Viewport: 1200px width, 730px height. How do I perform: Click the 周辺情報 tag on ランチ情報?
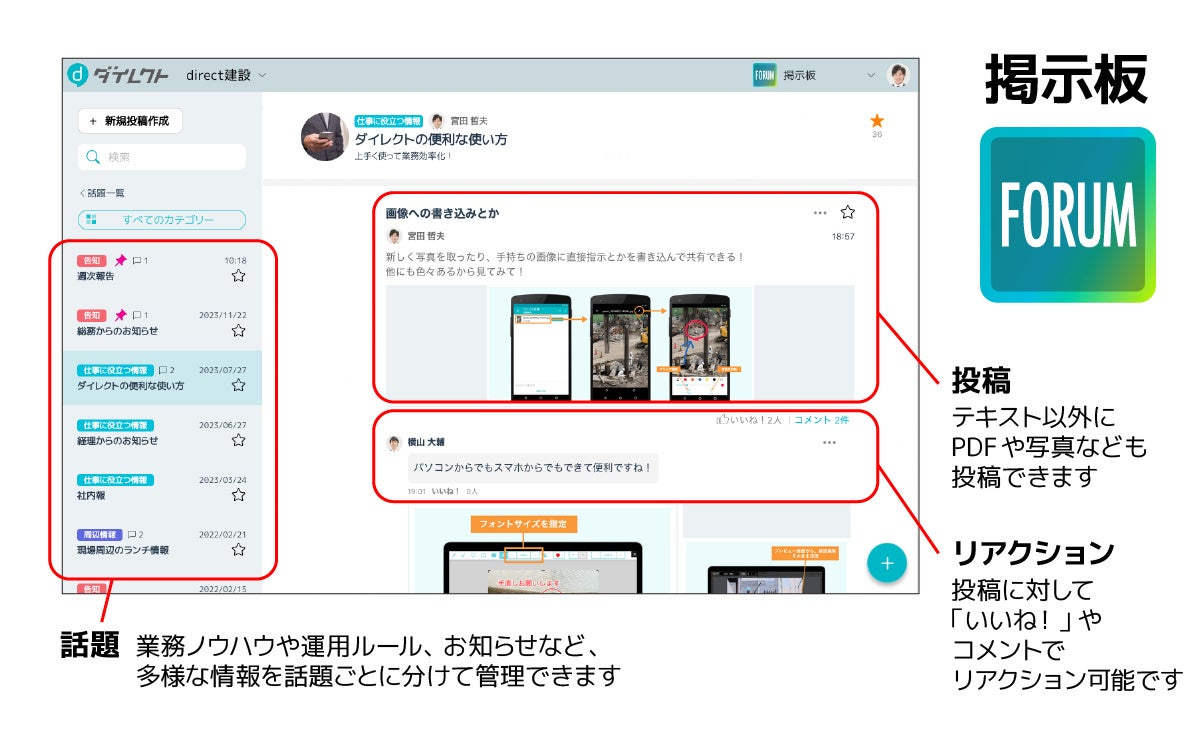point(100,535)
